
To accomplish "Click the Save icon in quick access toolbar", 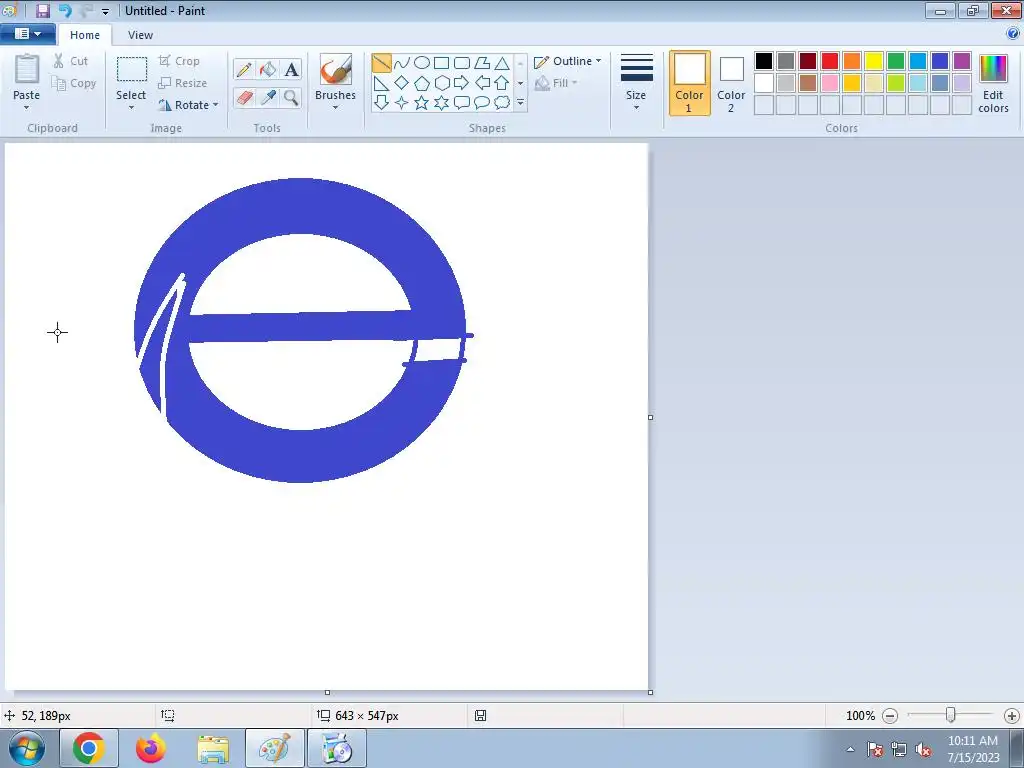I will point(42,10).
